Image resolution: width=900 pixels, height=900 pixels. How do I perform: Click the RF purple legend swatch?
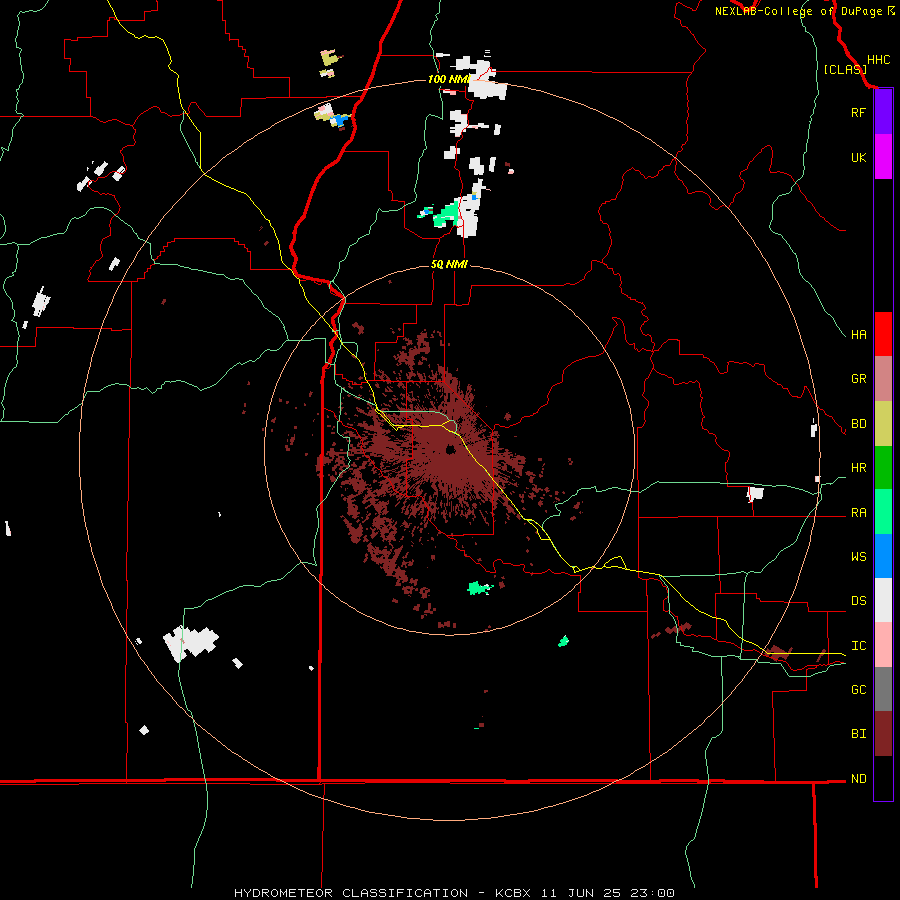[883, 112]
